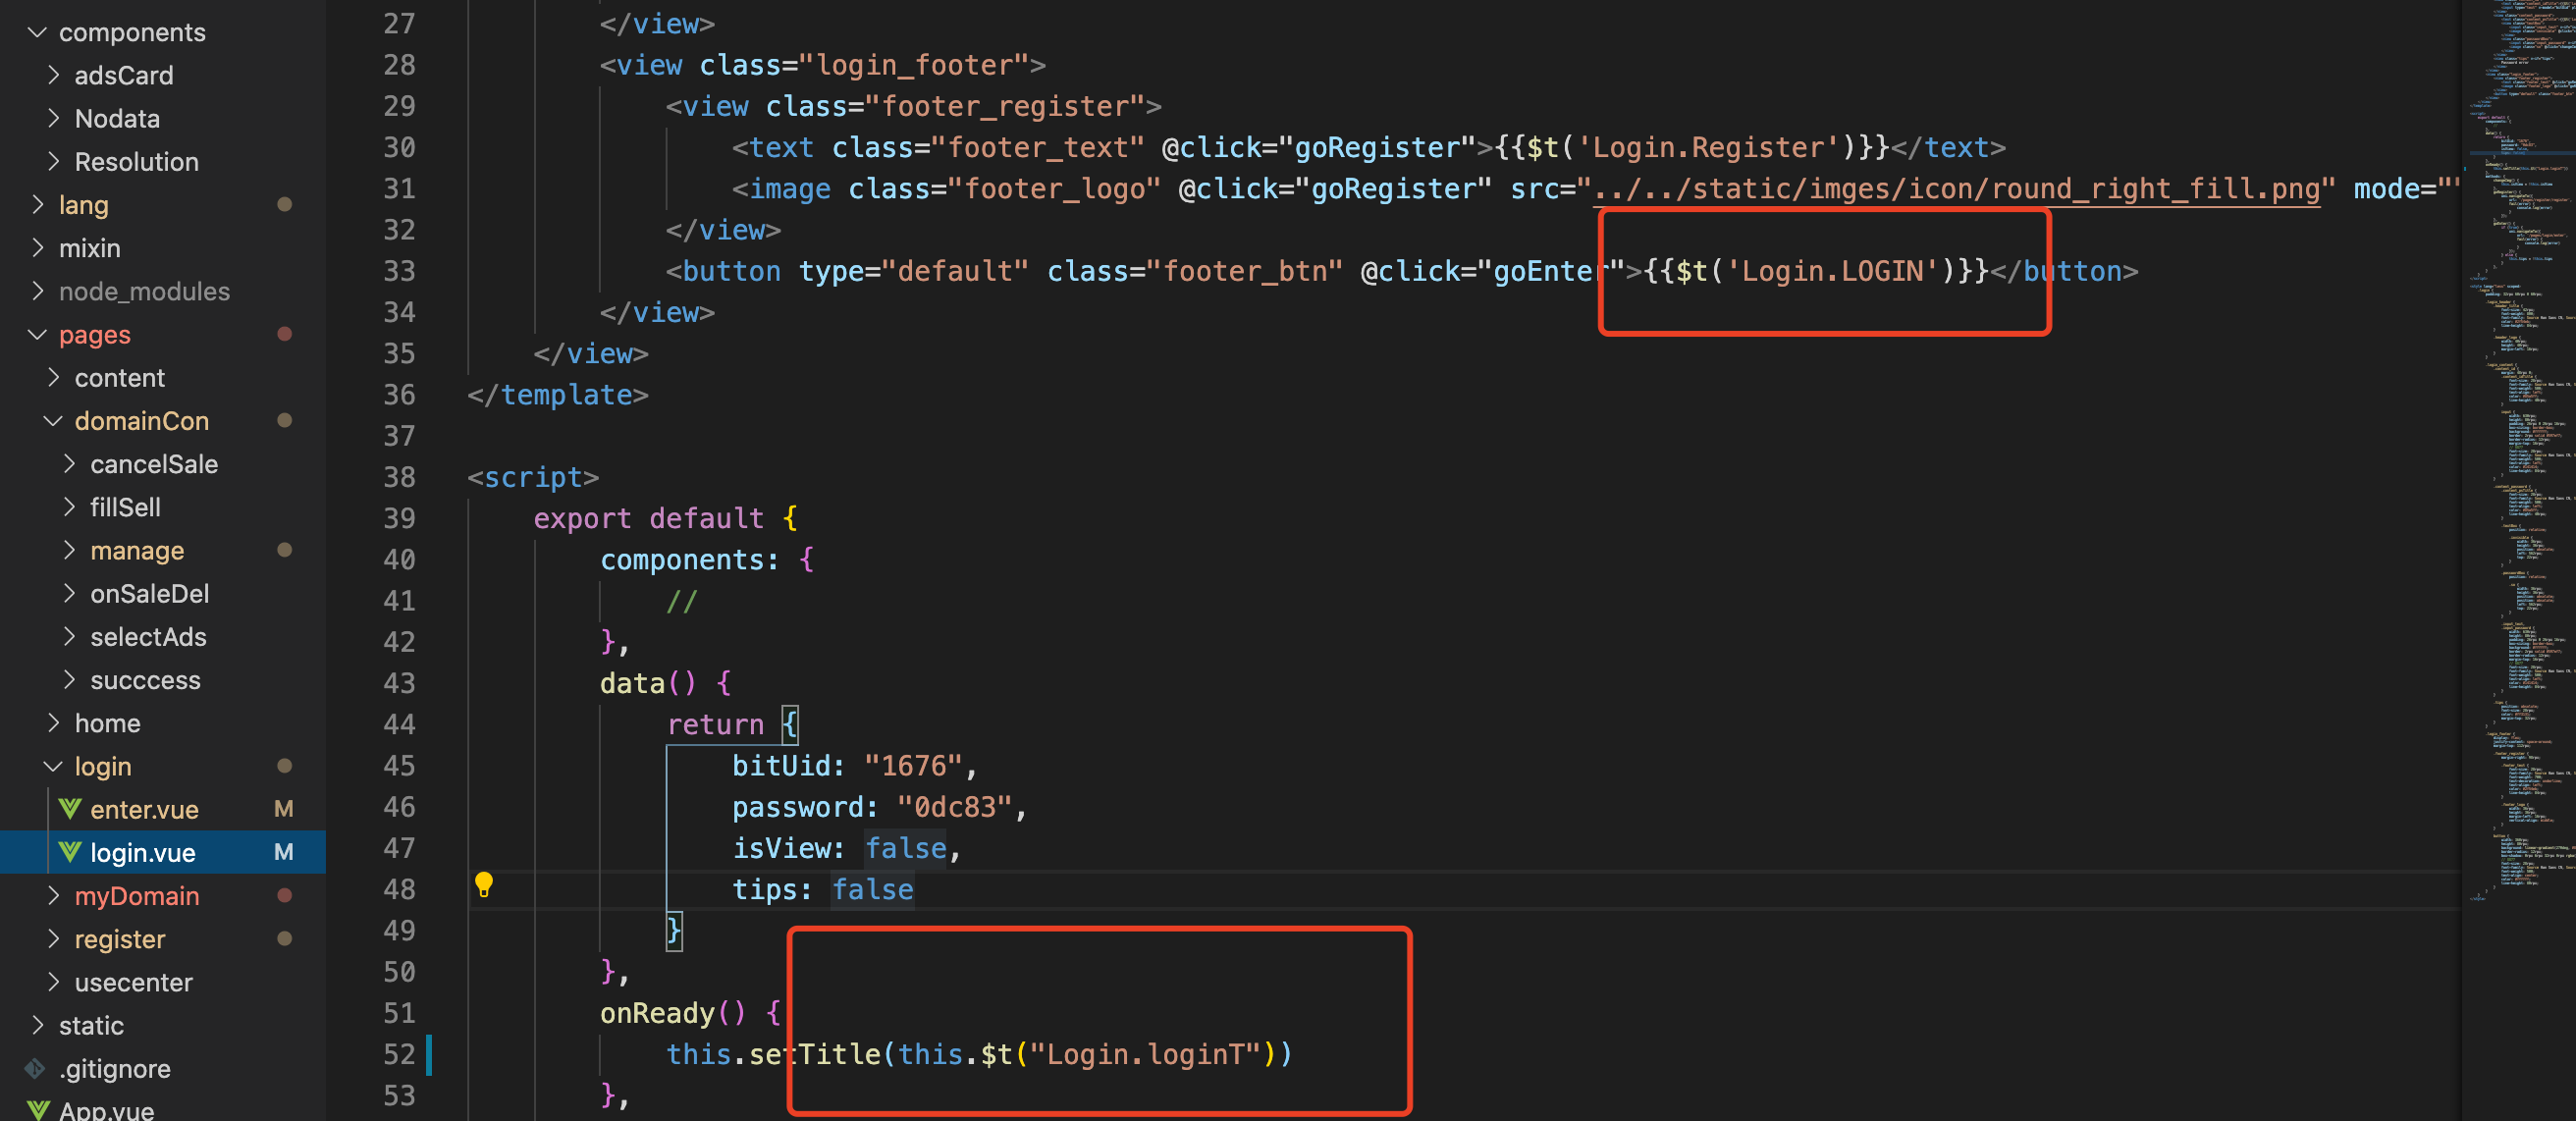The height and width of the screenshot is (1121, 2576).
Task: Click line number 52 in the gutter
Action: [x=399, y=1054]
